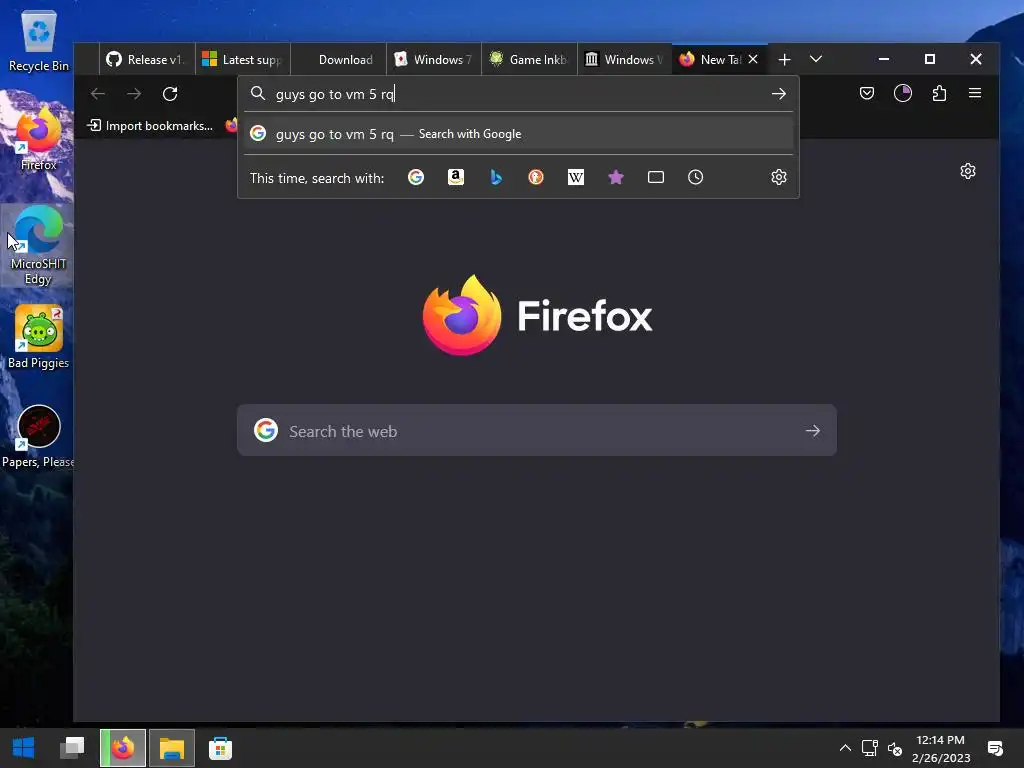
Task: Expand the list all tabs chevron
Action: click(x=816, y=59)
